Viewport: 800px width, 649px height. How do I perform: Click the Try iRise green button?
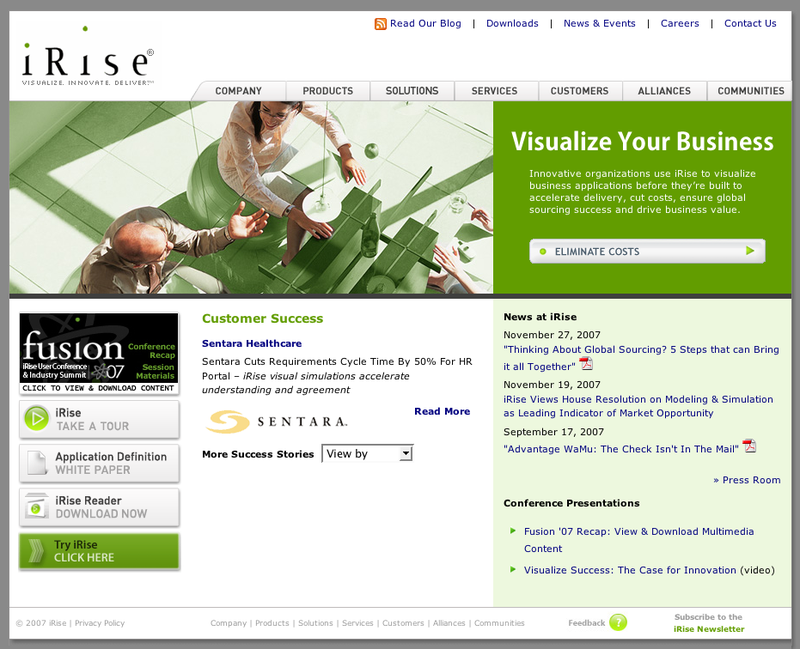pyautogui.click(x=99, y=551)
